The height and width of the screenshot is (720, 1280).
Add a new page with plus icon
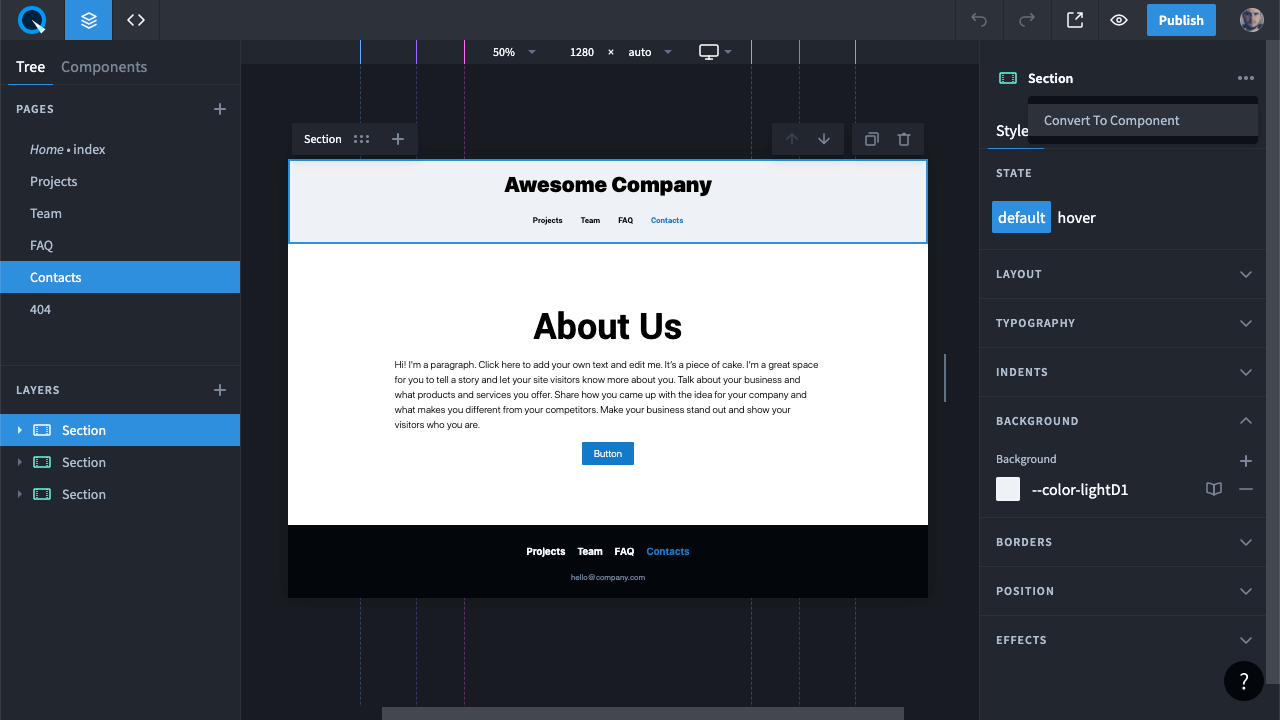pyautogui.click(x=220, y=109)
